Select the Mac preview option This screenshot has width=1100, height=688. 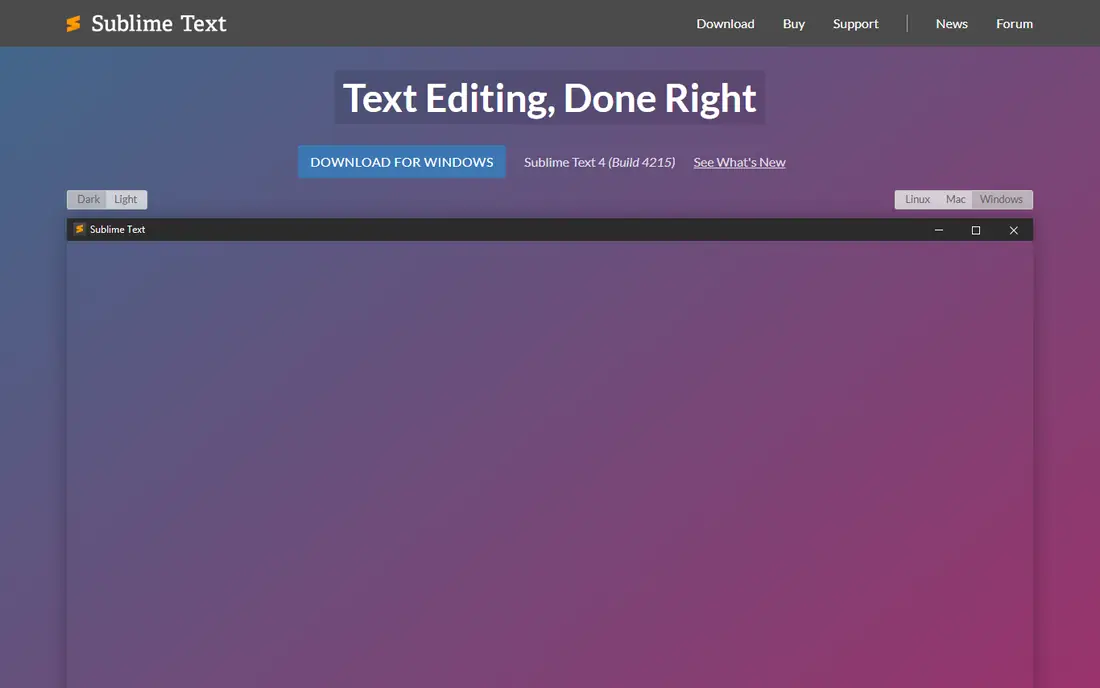tap(955, 199)
